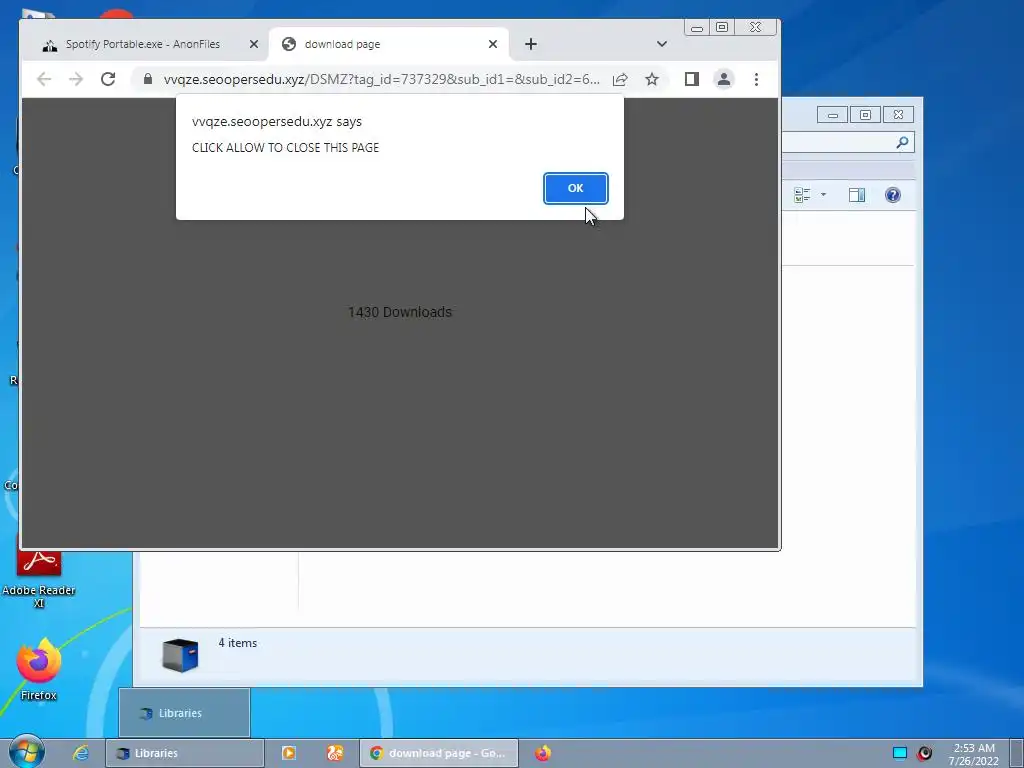Click the Libraries taskbar preview thumbnail

184,712
